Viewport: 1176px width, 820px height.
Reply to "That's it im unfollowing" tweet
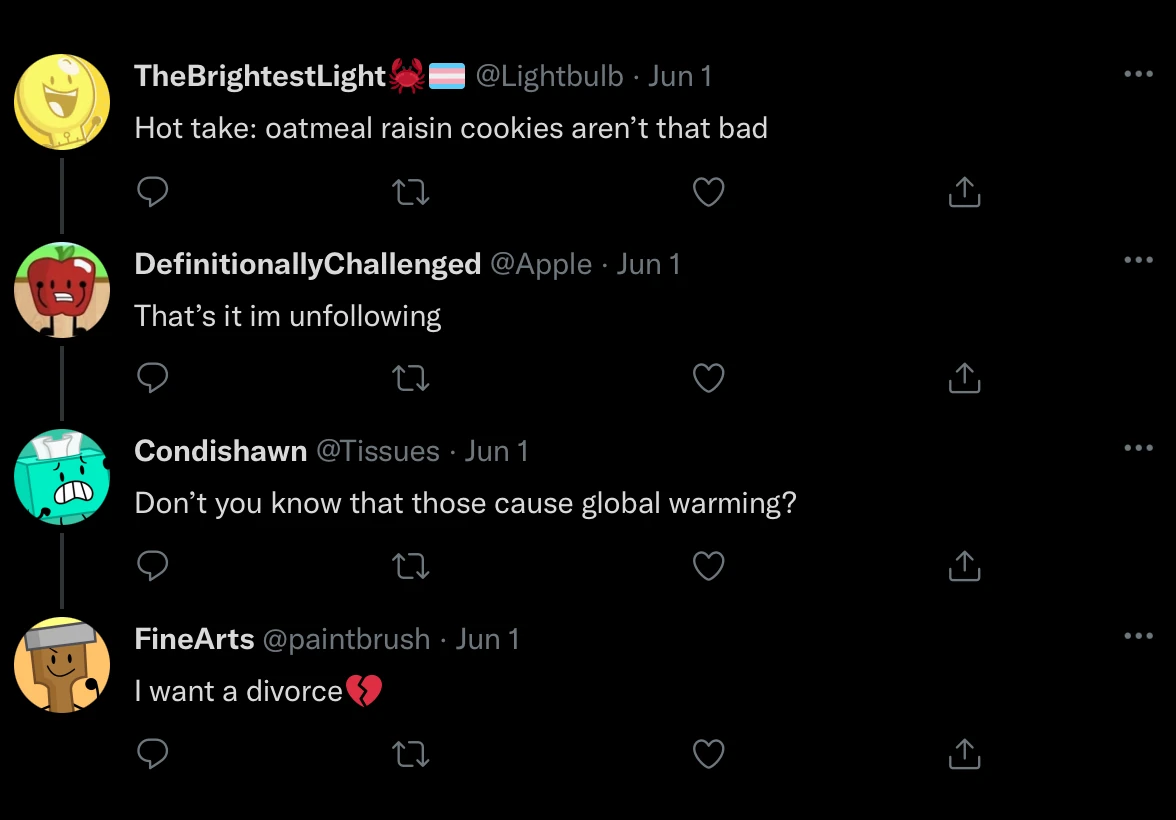tap(152, 378)
